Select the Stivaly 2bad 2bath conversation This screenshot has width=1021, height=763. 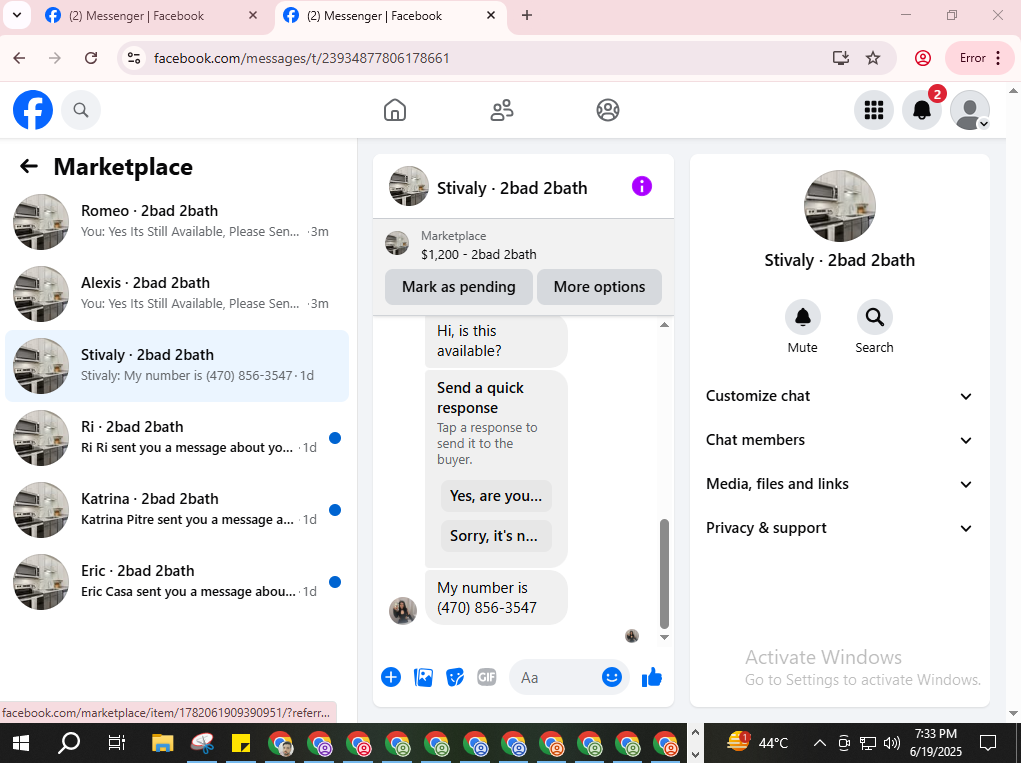(177, 366)
